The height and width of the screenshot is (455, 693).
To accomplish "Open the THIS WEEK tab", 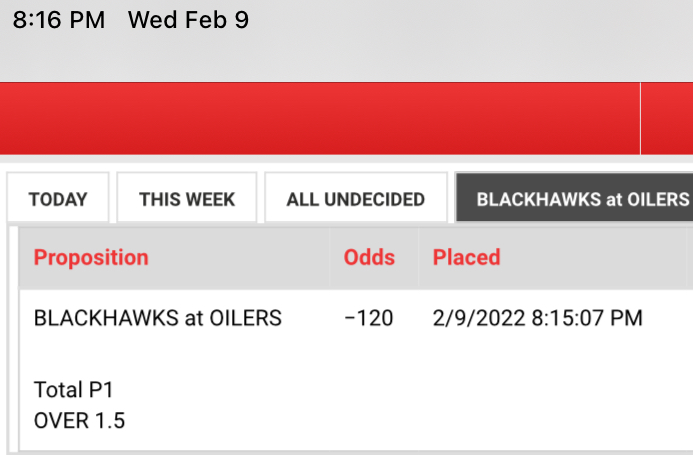I will click(x=187, y=199).
